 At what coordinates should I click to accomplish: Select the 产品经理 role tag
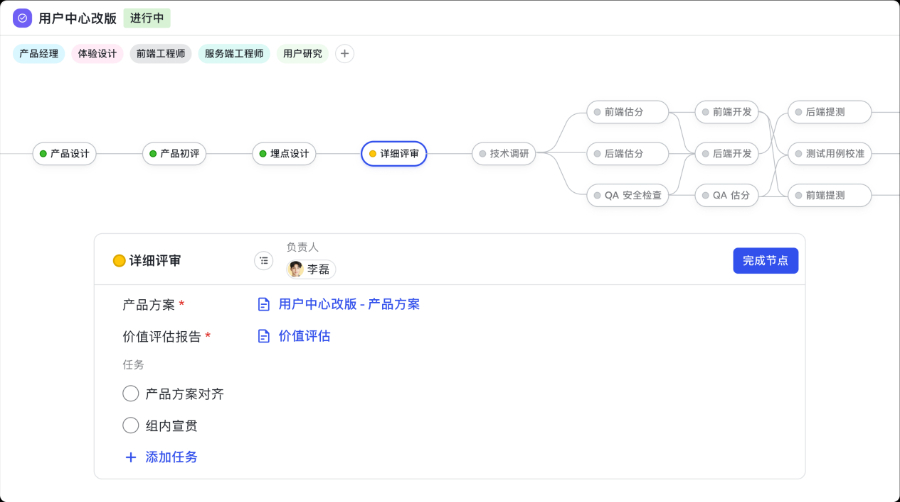click(x=39, y=54)
